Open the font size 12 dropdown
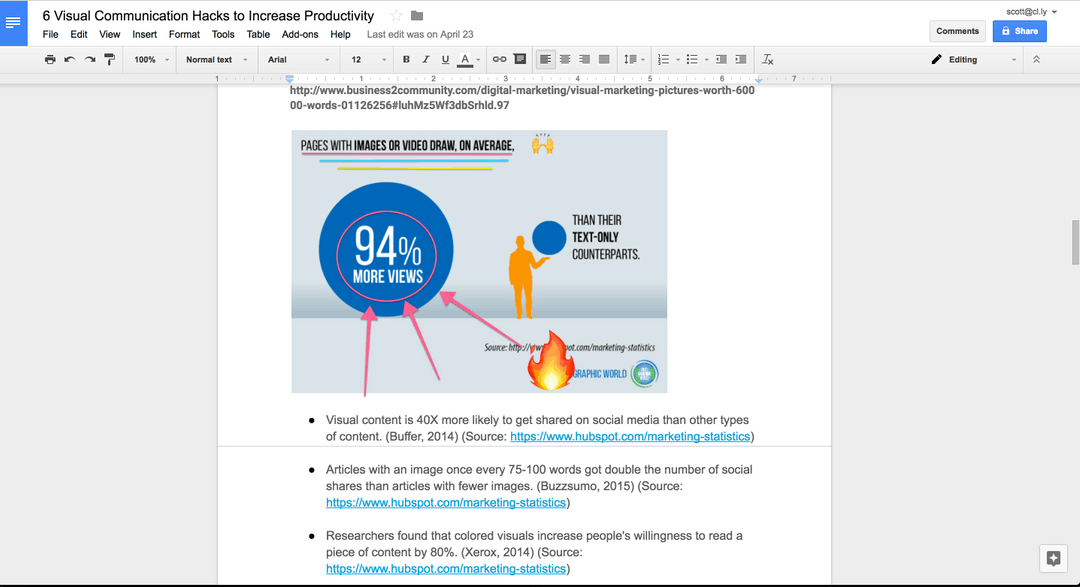Screen dimensions: 1080x587 coord(368,60)
